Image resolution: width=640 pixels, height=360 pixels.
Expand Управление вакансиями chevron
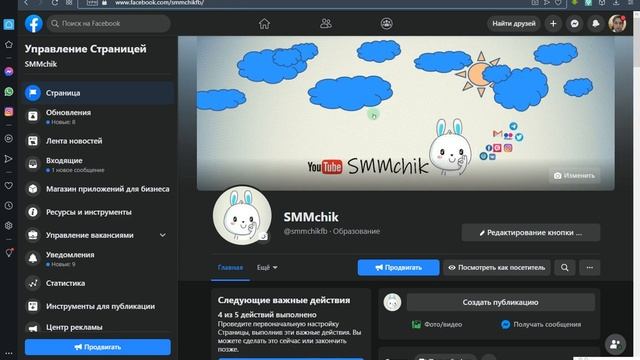162,235
